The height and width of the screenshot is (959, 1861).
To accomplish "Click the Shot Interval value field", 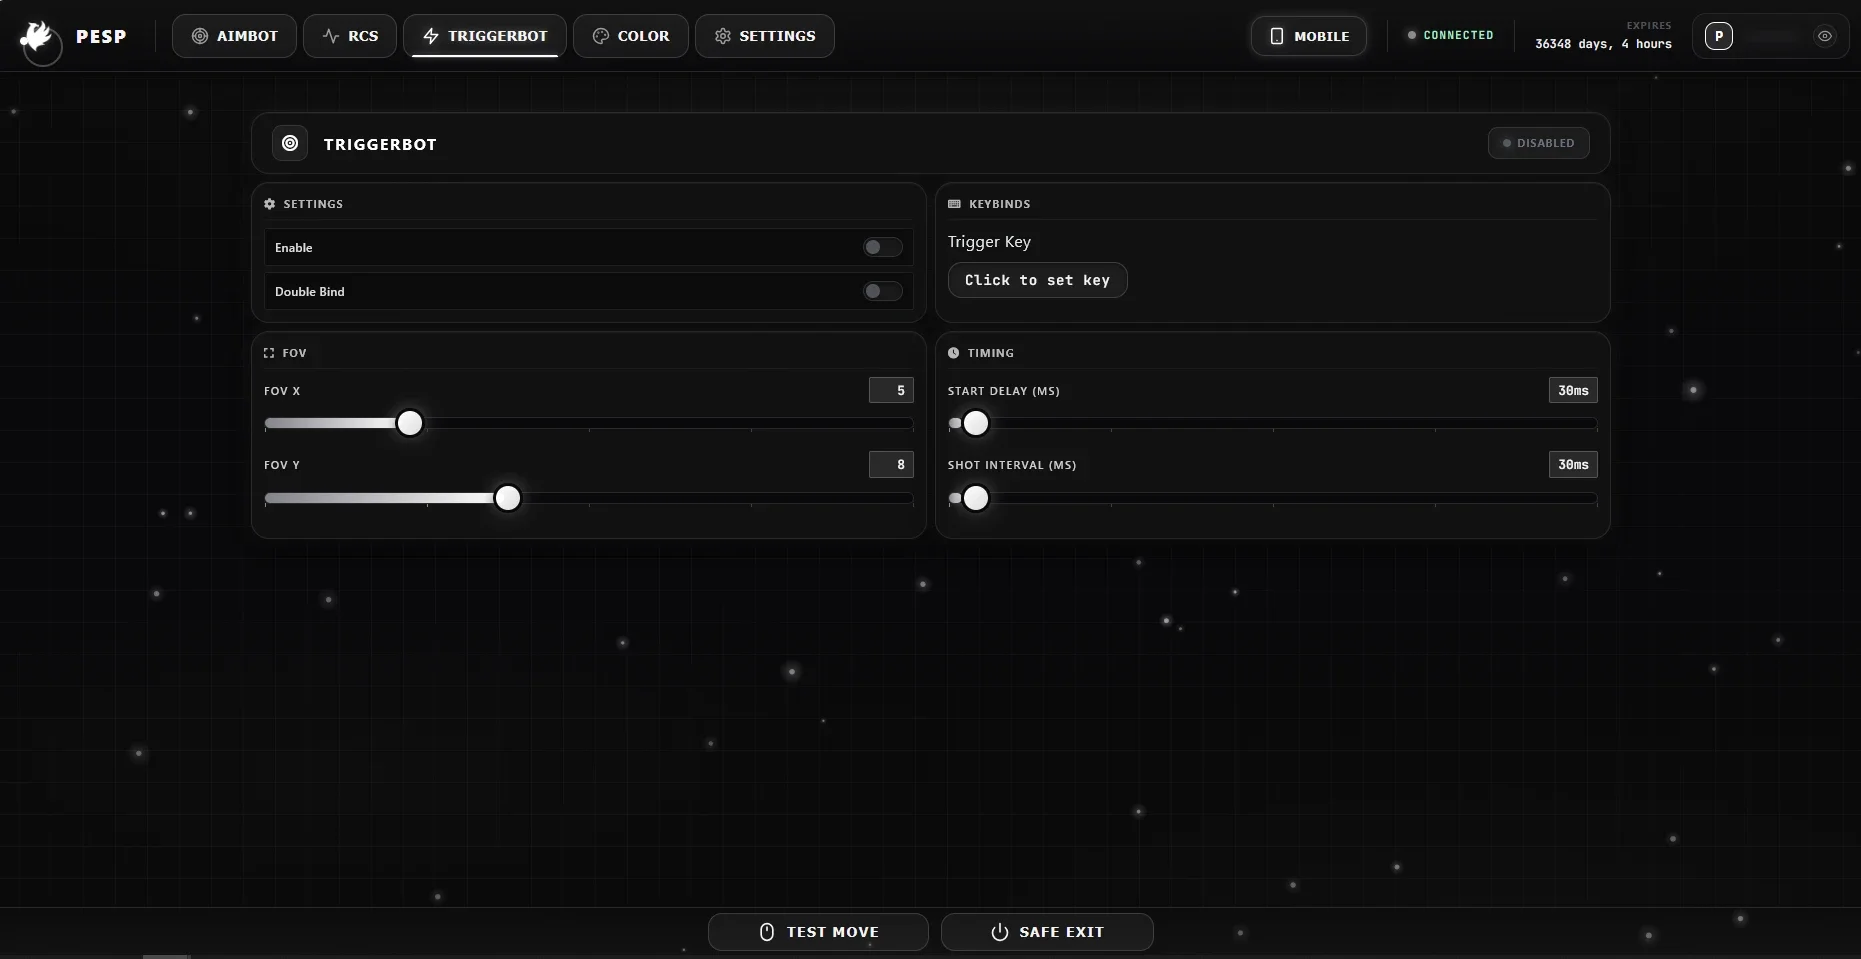I will (x=1573, y=464).
